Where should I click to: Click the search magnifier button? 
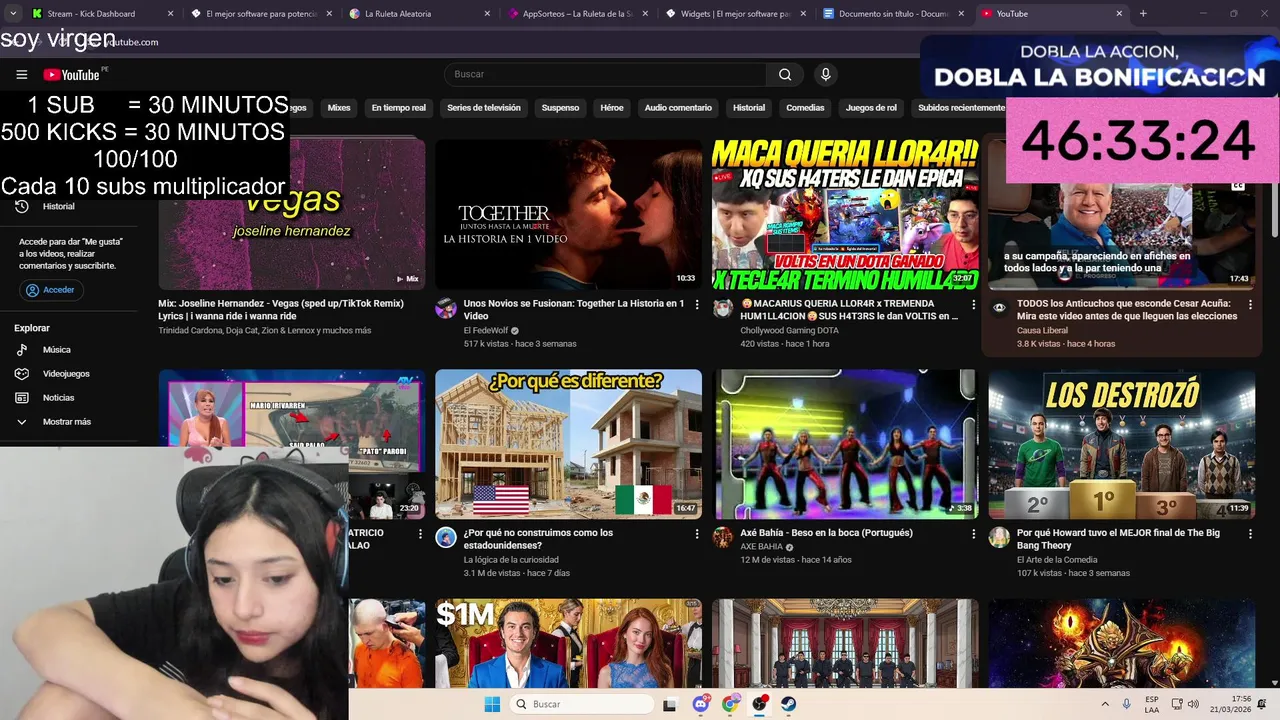click(785, 74)
